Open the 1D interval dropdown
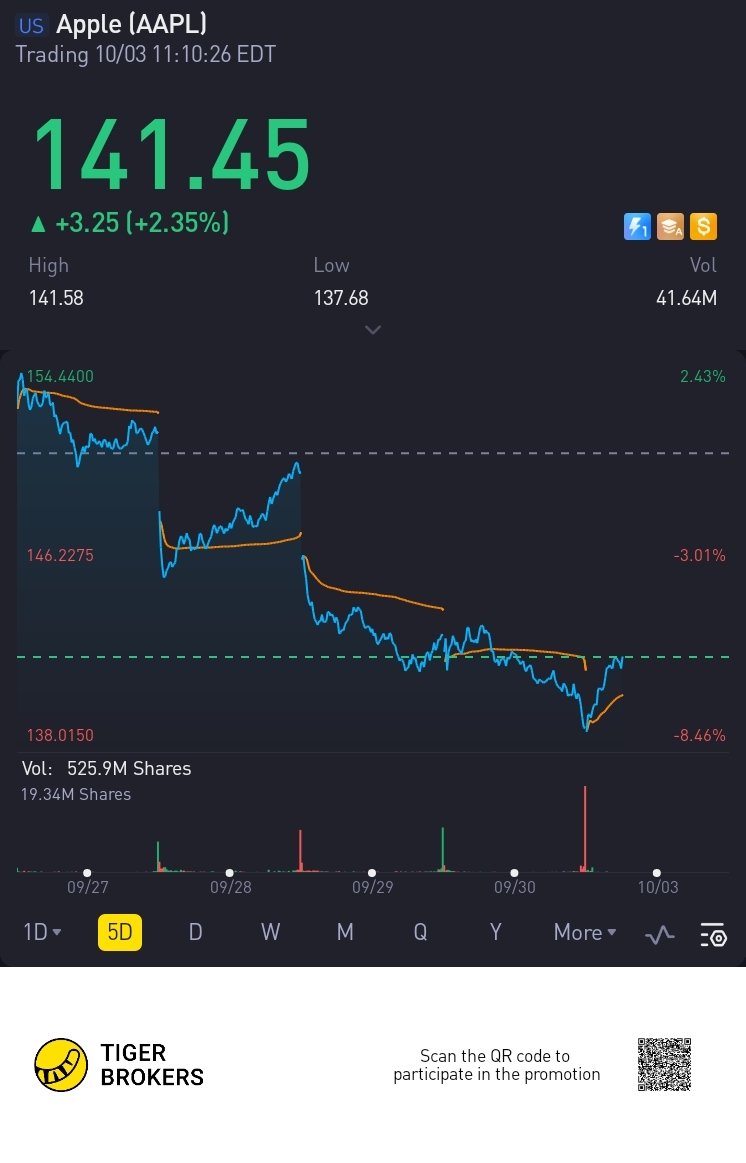This screenshot has height=1163, width=746. (x=42, y=932)
